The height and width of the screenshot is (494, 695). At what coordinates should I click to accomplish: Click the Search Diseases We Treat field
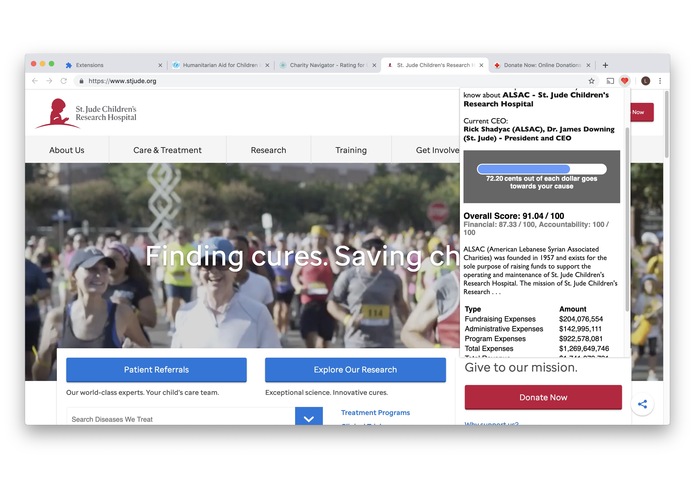point(181,417)
